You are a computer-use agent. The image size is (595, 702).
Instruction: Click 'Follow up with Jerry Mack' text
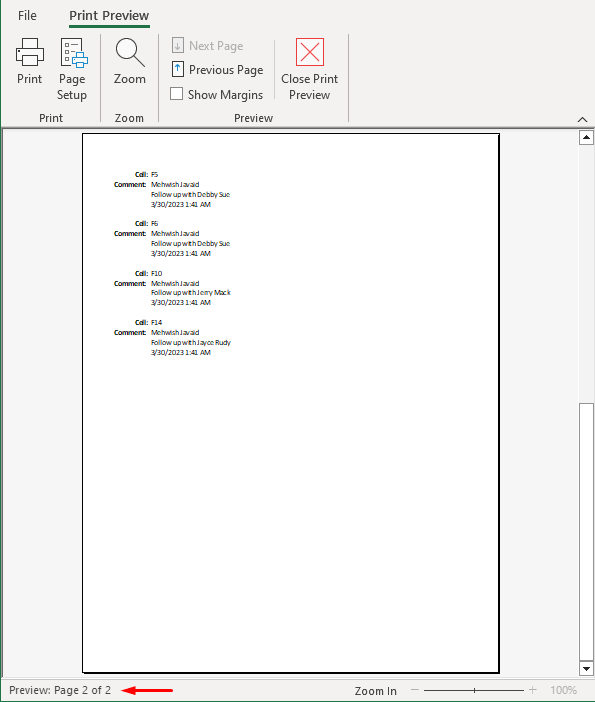click(x=191, y=292)
